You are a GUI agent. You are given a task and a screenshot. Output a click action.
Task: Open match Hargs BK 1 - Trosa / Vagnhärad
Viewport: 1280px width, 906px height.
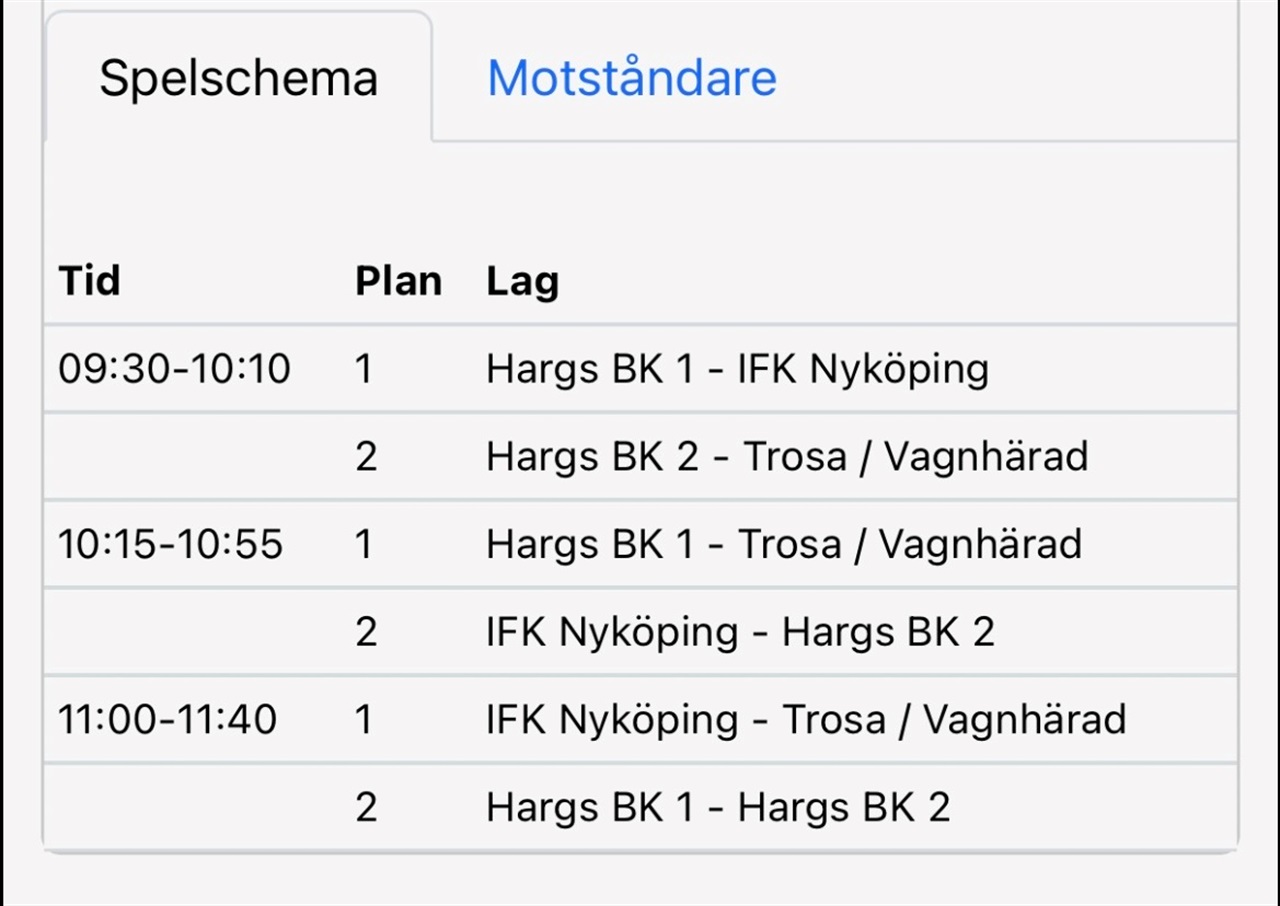[x=784, y=545]
